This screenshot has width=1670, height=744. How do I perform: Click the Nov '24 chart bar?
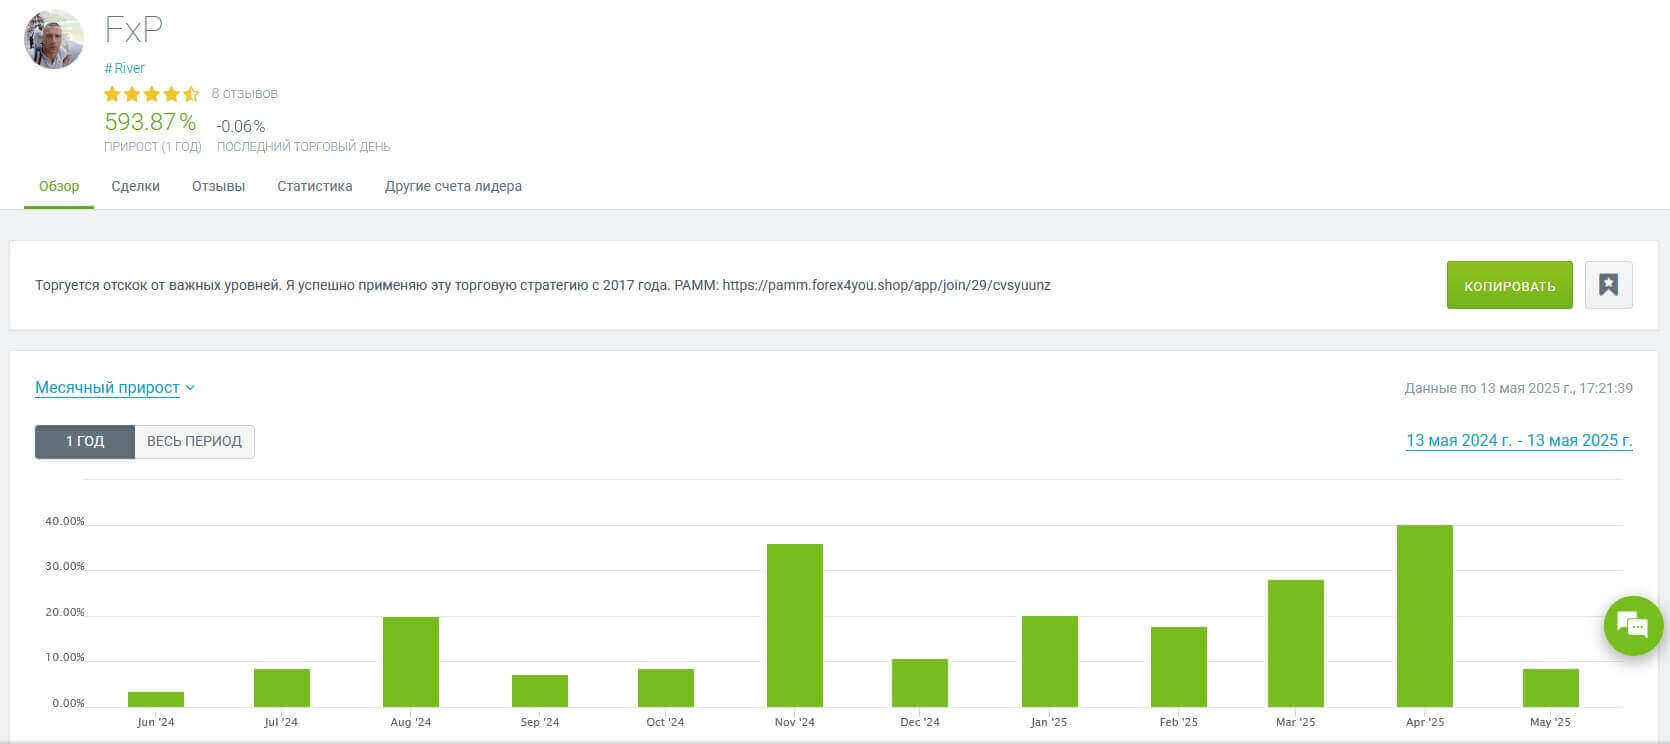click(x=794, y=625)
